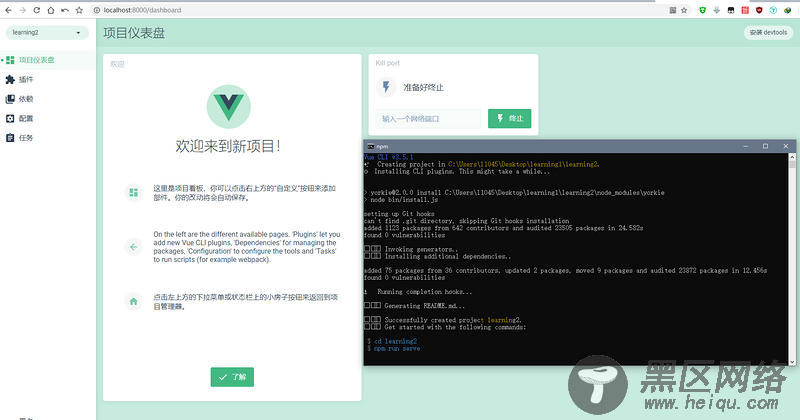The height and width of the screenshot is (420, 800).
Task: Click the 欢迎来到新项目! heading
Action: click(x=228, y=146)
